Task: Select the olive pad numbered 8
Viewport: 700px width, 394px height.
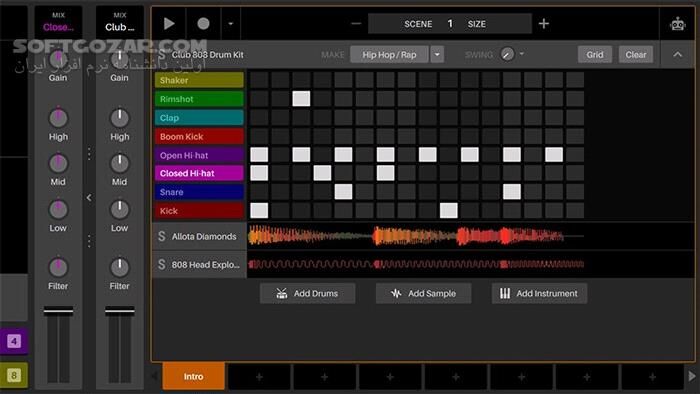Action: pos(14,375)
